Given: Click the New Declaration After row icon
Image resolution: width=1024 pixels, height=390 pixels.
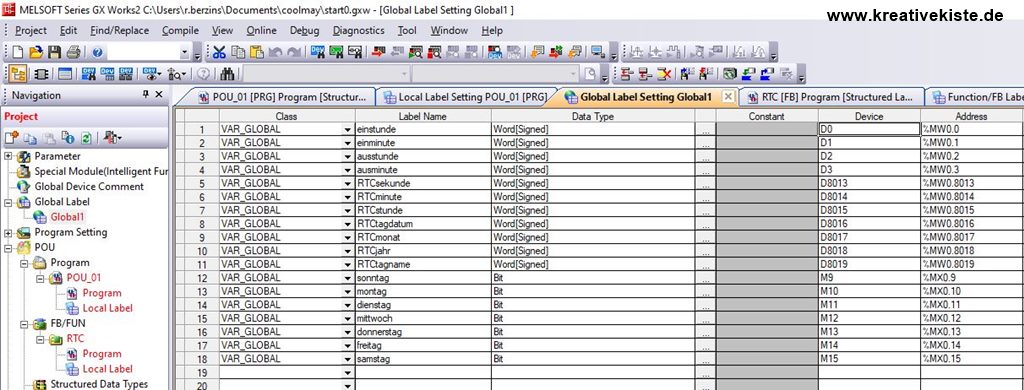Looking at the screenshot, I should click(x=645, y=73).
